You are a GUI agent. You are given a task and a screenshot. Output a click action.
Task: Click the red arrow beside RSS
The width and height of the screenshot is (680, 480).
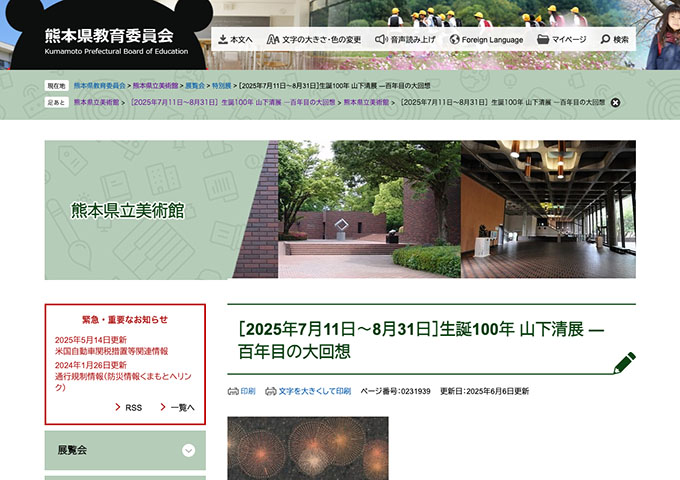[x=118, y=407]
